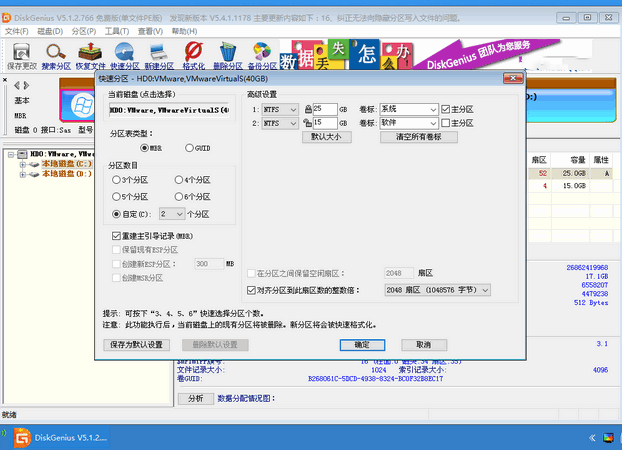Click the DiskGenius app icon in title bar

(x=6, y=18)
